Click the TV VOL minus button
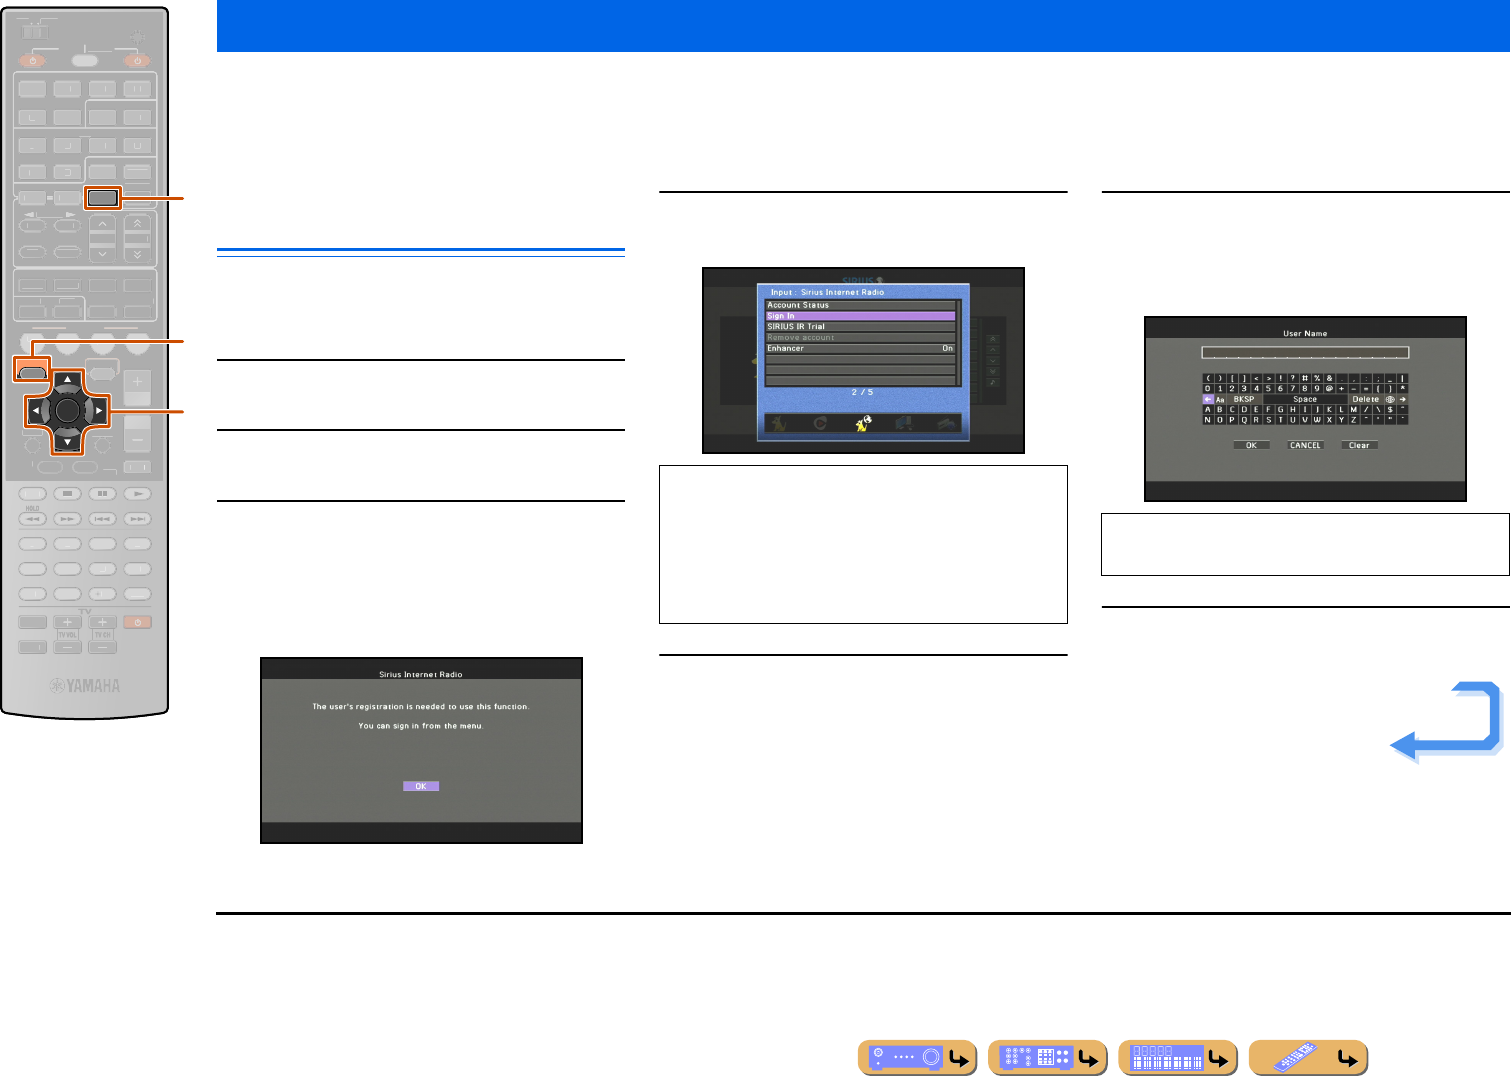This screenshot has height=1076, width=1511. pyautogui.click(x=68, y=647)
